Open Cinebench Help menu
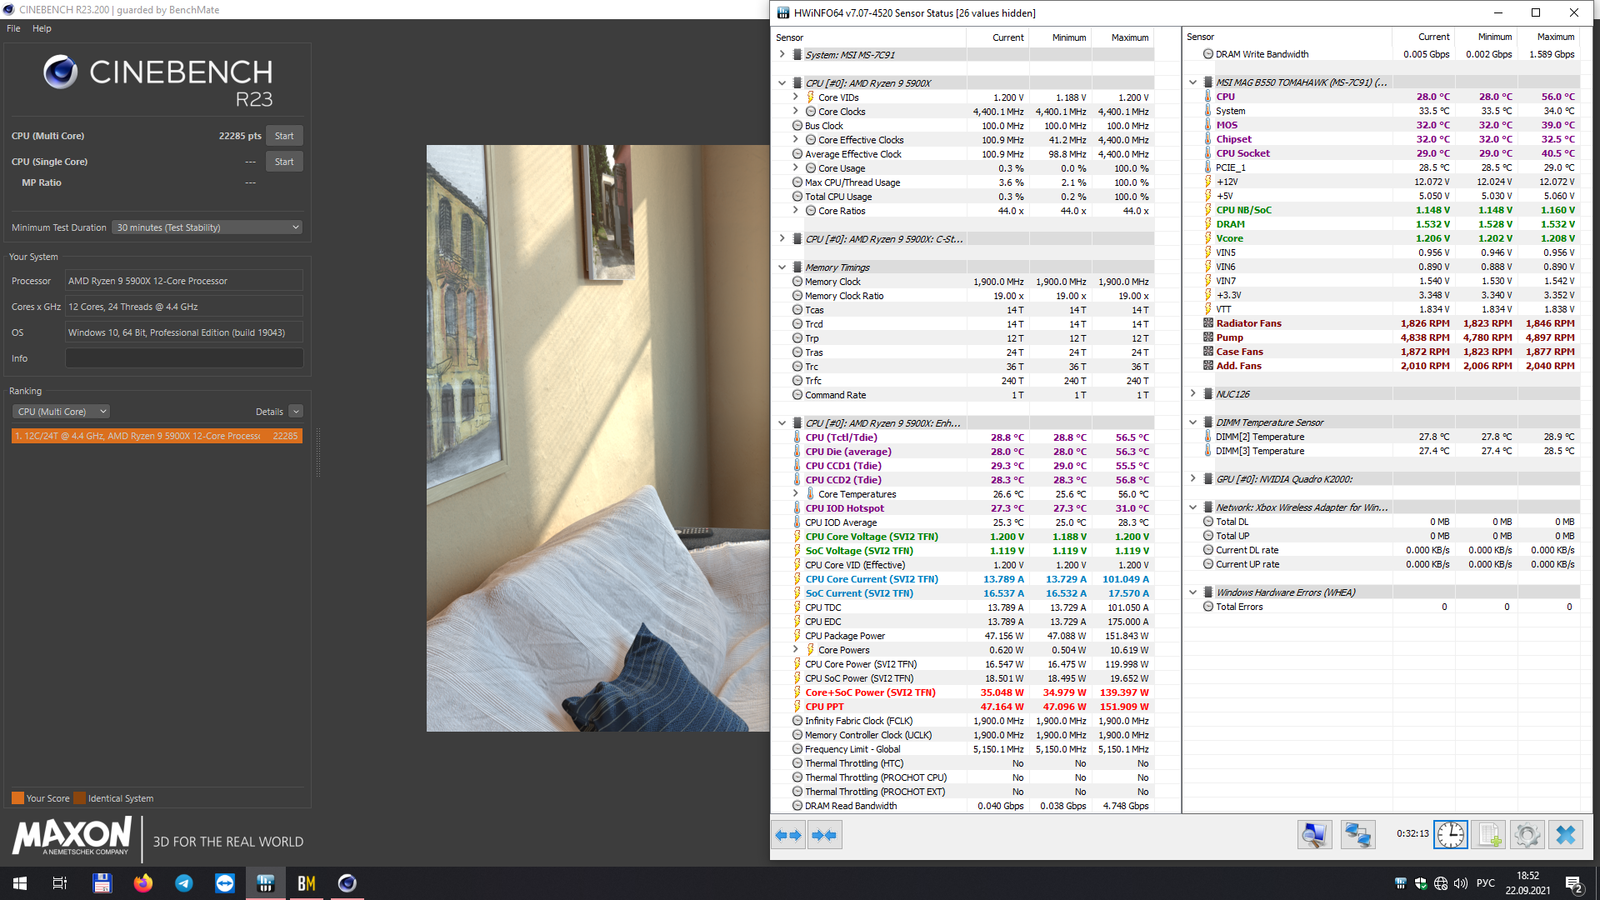 click(x=41, y=28)
